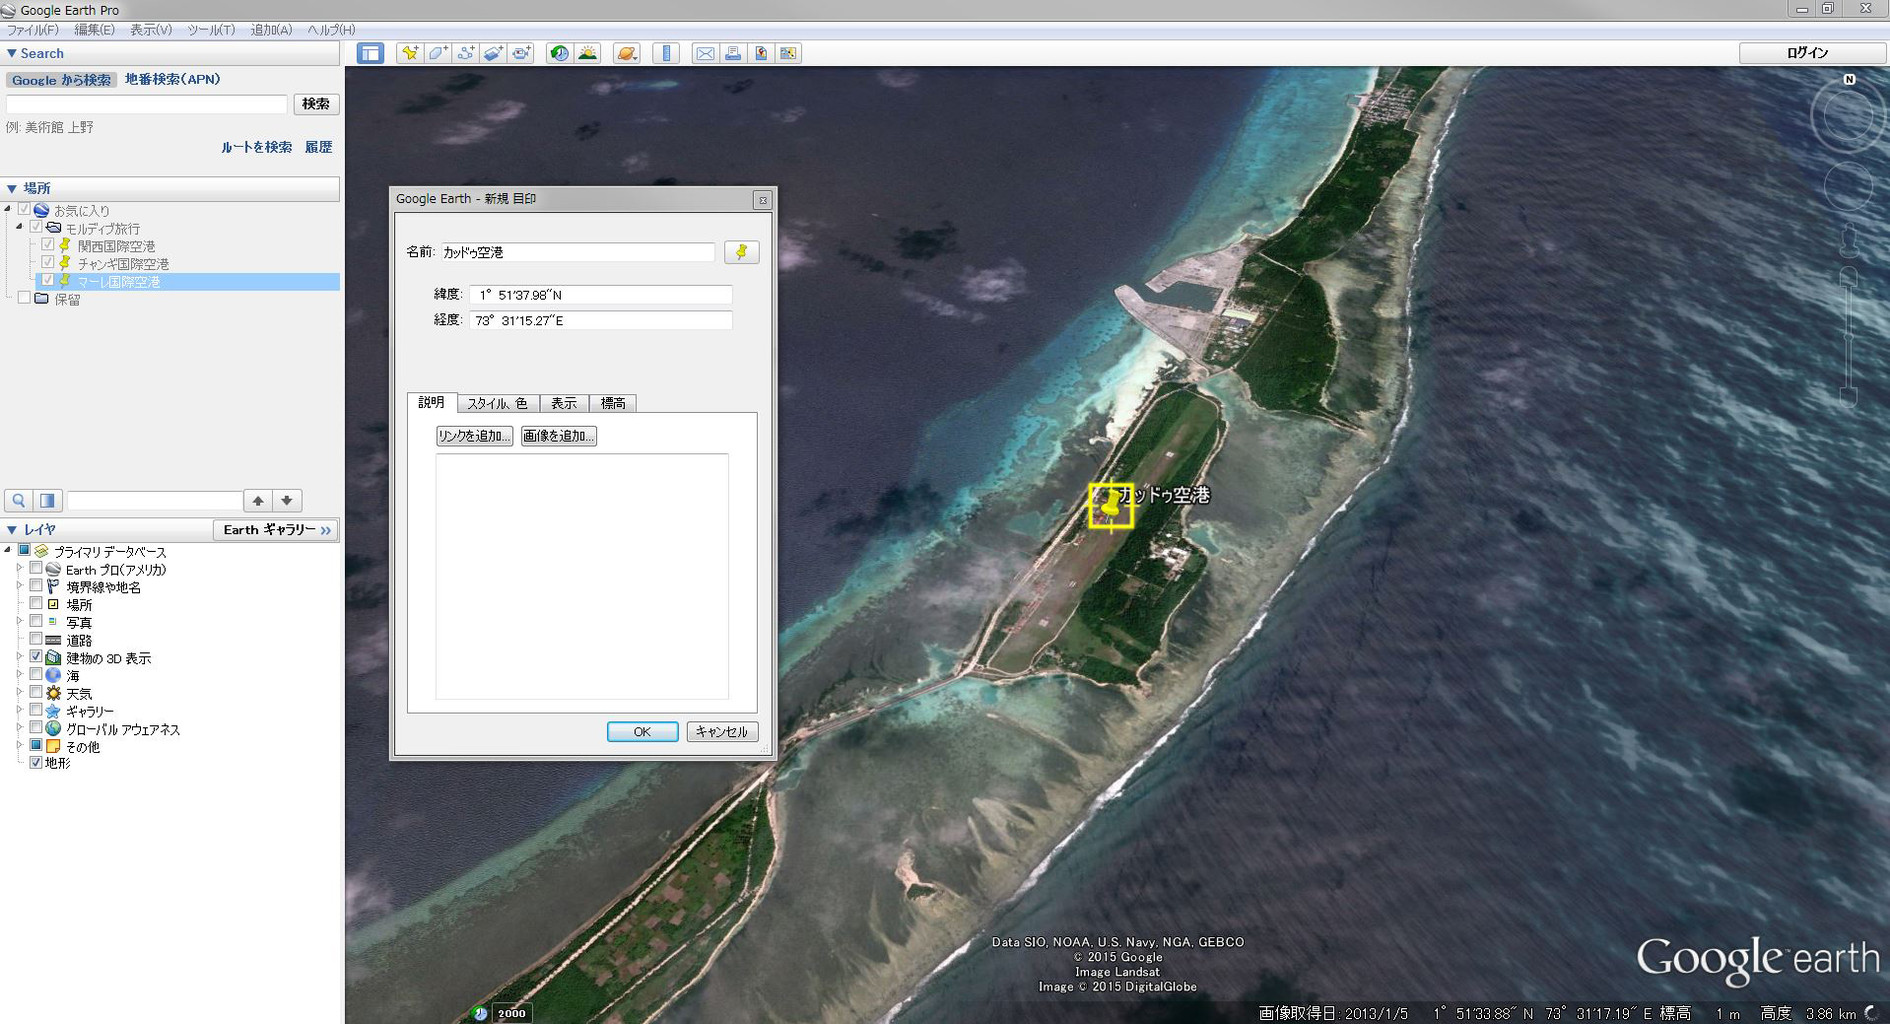Enable 写真 layer checkbox
Screen dimensions: 1890x1024
[36, 621]
